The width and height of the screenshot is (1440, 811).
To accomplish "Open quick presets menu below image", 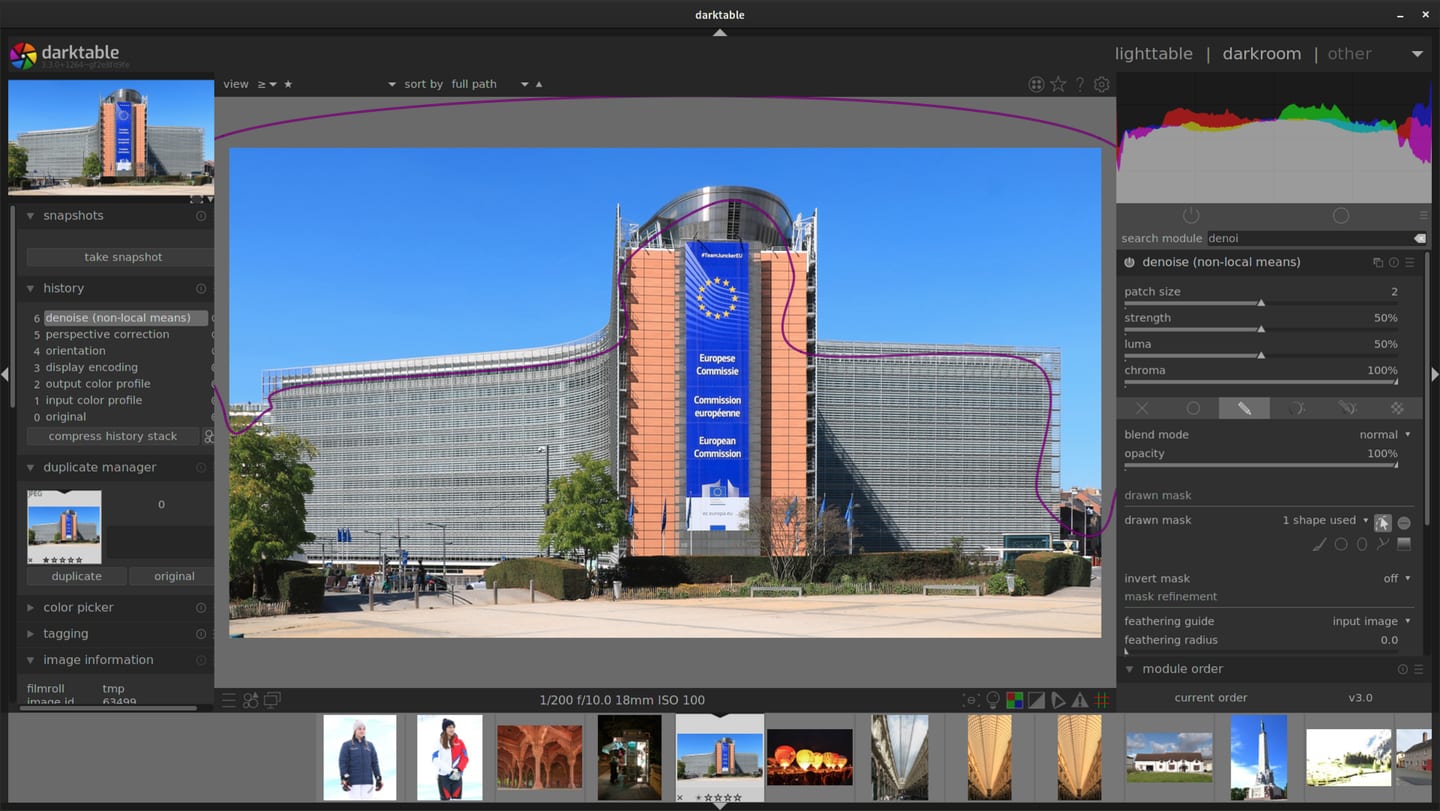I will pos(229,700).
